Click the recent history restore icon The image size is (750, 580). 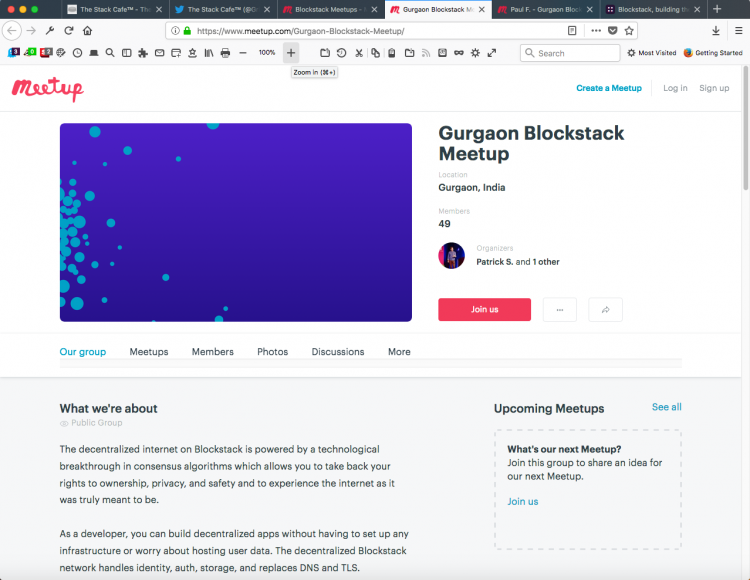click(x=342, y=53)
